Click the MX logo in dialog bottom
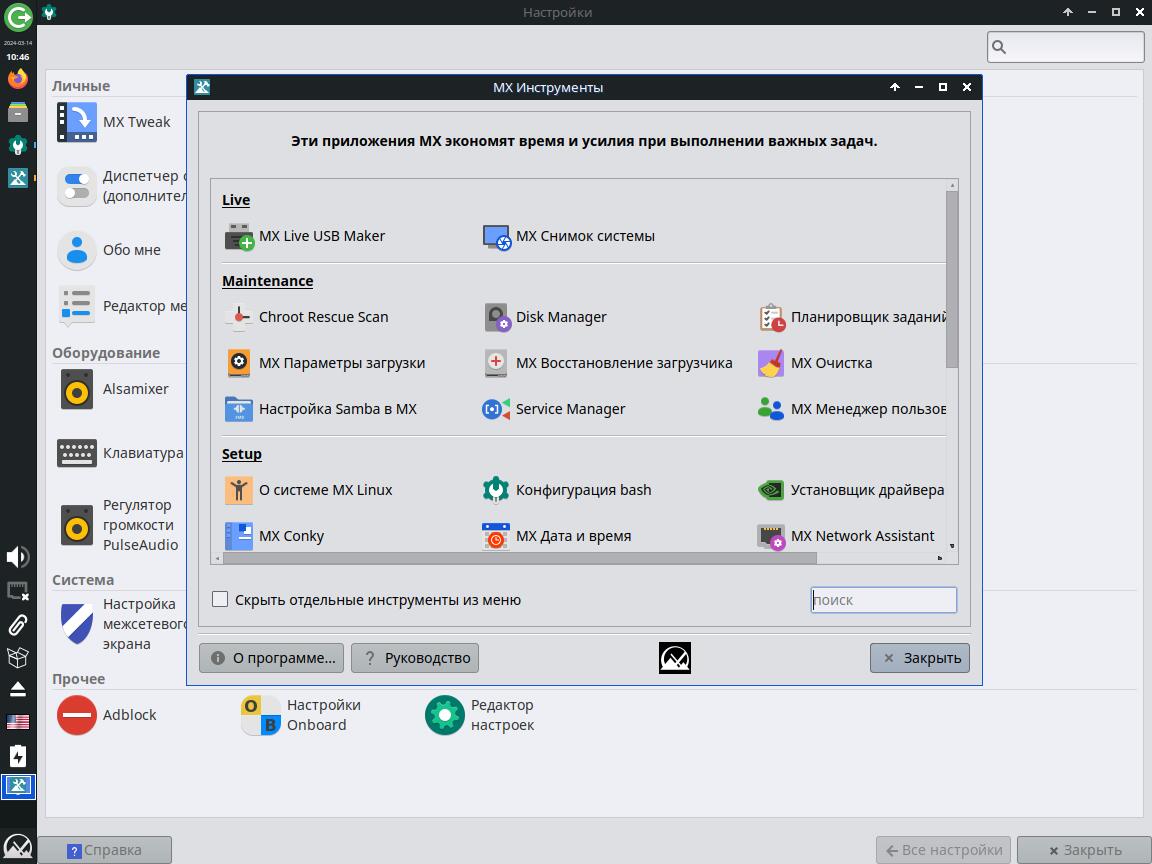 click(674, 658)
